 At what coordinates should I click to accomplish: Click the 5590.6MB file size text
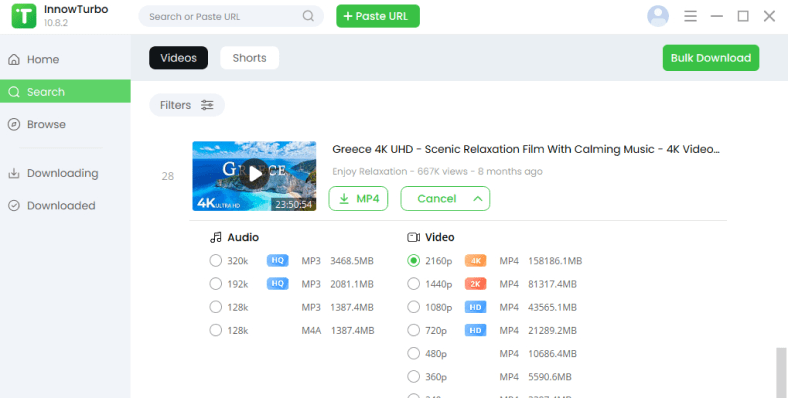click(550, 376)
